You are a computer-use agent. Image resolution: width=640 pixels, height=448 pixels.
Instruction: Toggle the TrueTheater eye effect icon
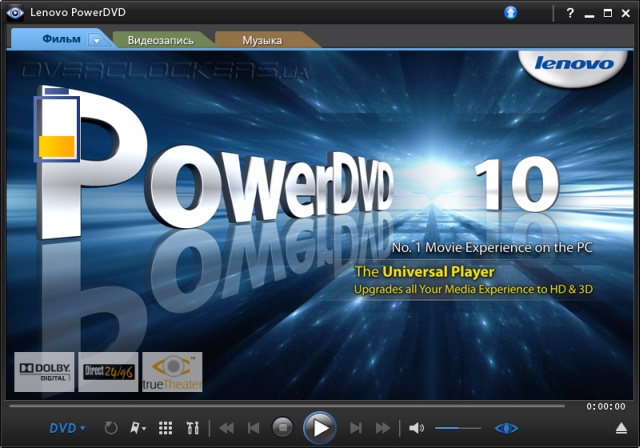tap(506, 428)
